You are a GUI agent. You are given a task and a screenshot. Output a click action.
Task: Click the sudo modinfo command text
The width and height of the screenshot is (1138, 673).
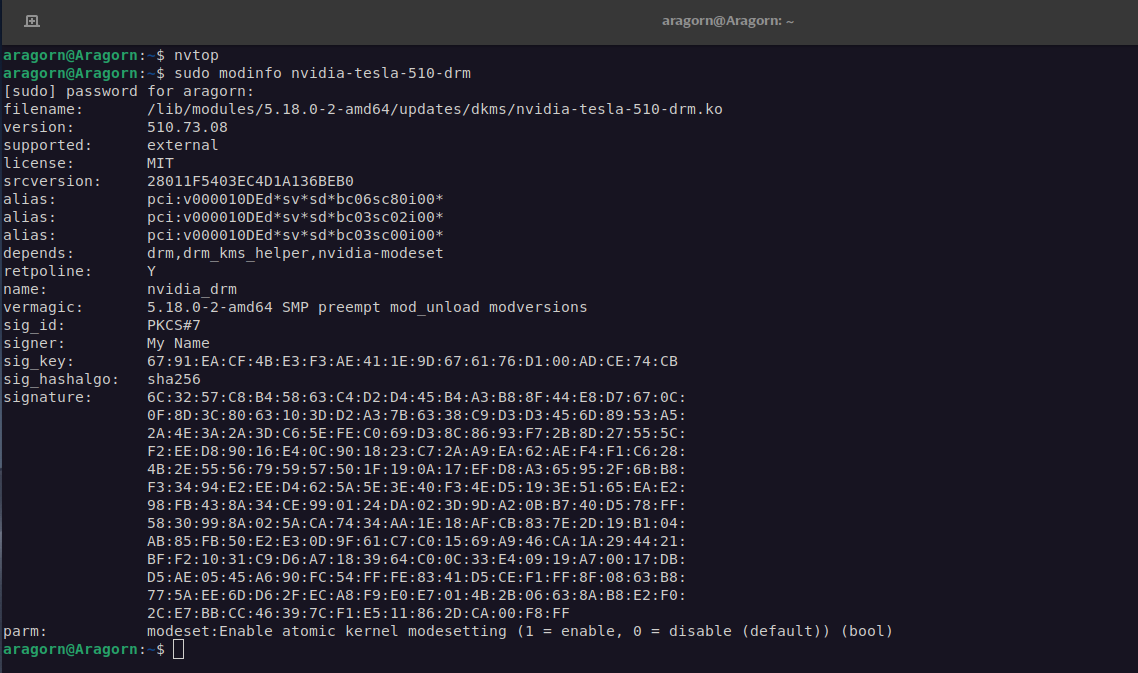point(322,73)
